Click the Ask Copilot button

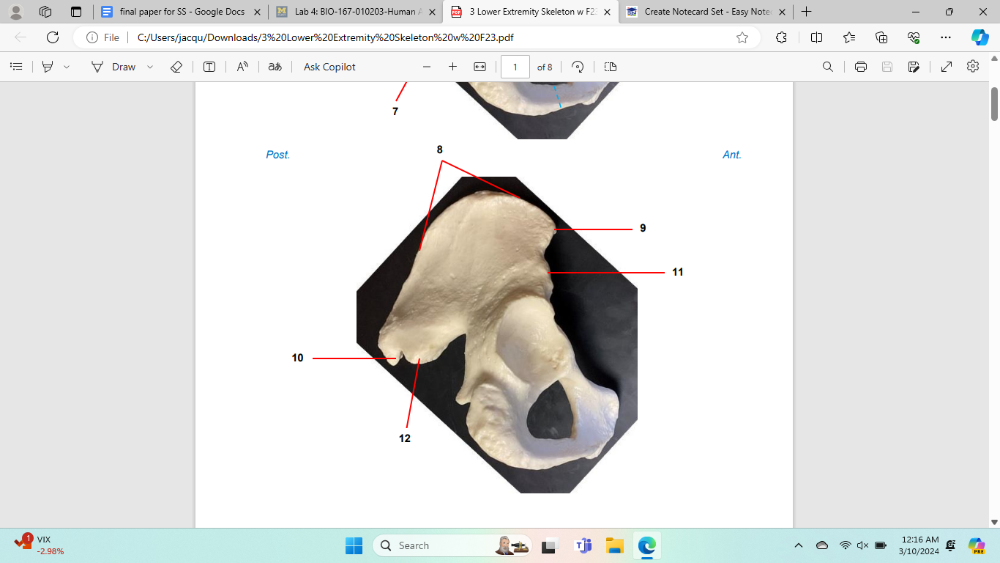[329, 67]
